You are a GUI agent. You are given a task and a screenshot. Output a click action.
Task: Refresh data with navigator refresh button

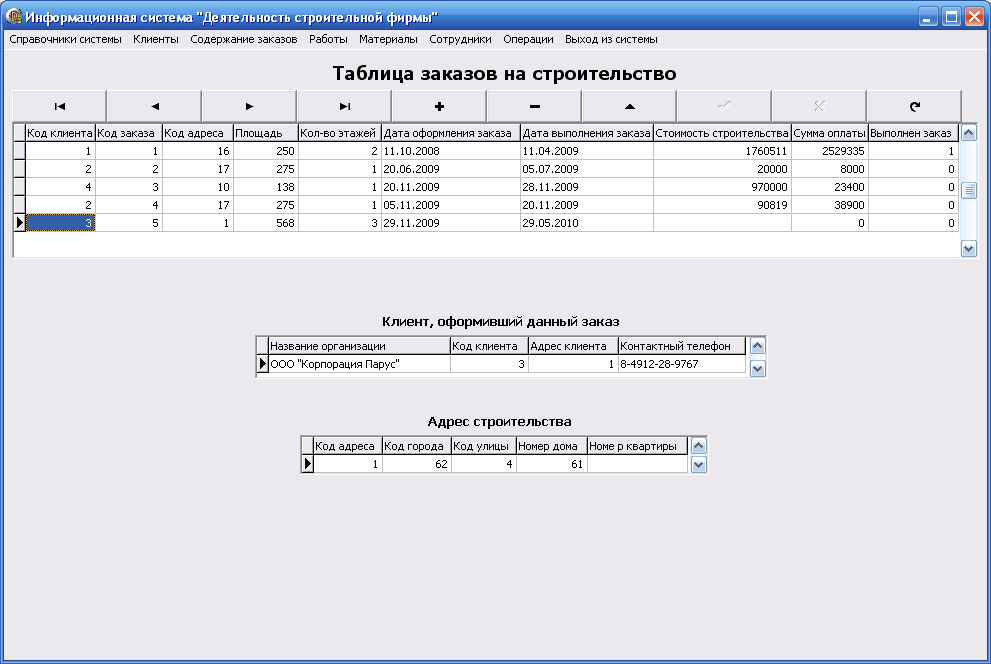(915, 106)
